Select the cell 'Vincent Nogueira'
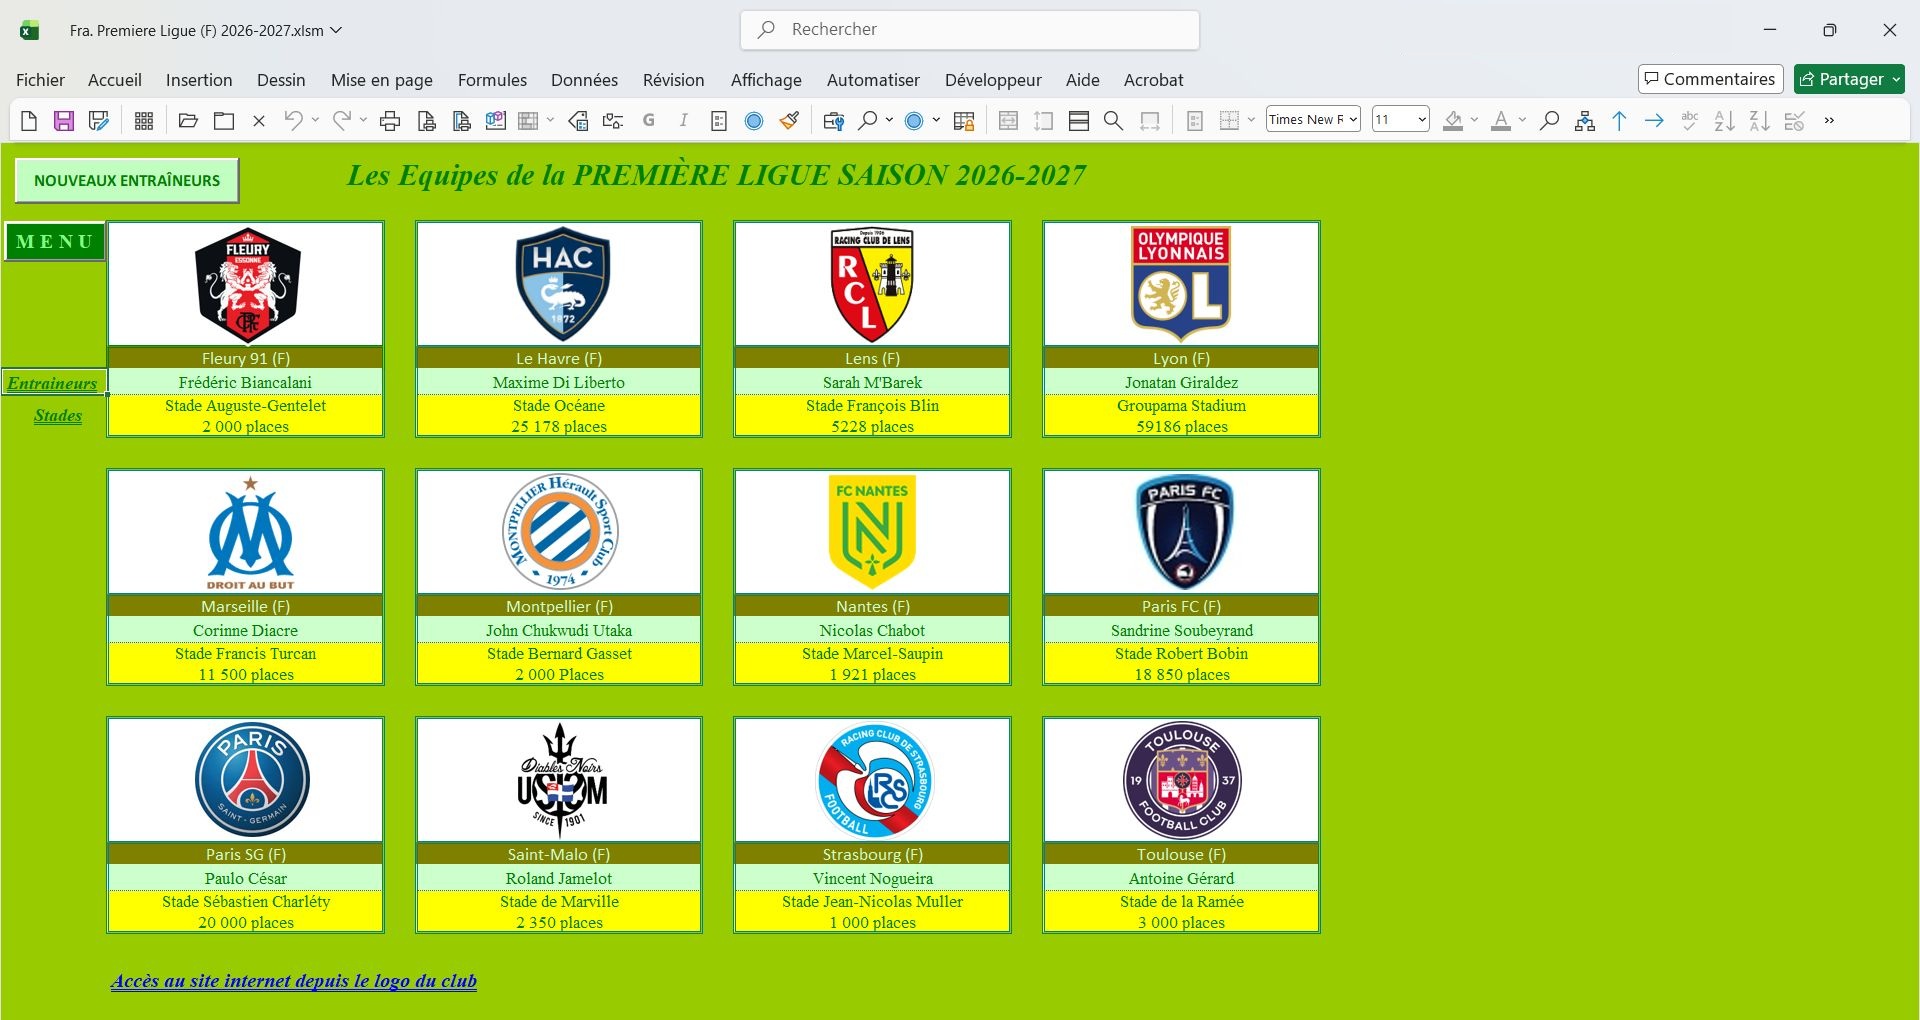1920x1020 pixels. [872, 879]
